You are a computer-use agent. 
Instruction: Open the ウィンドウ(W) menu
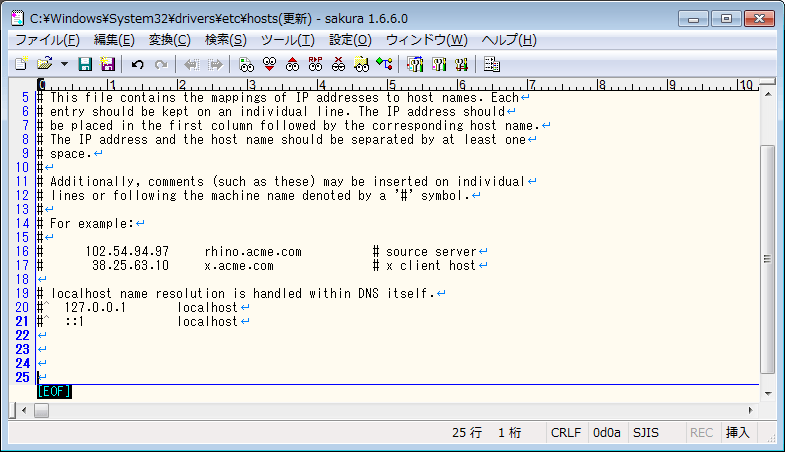[x=427, y=40]
